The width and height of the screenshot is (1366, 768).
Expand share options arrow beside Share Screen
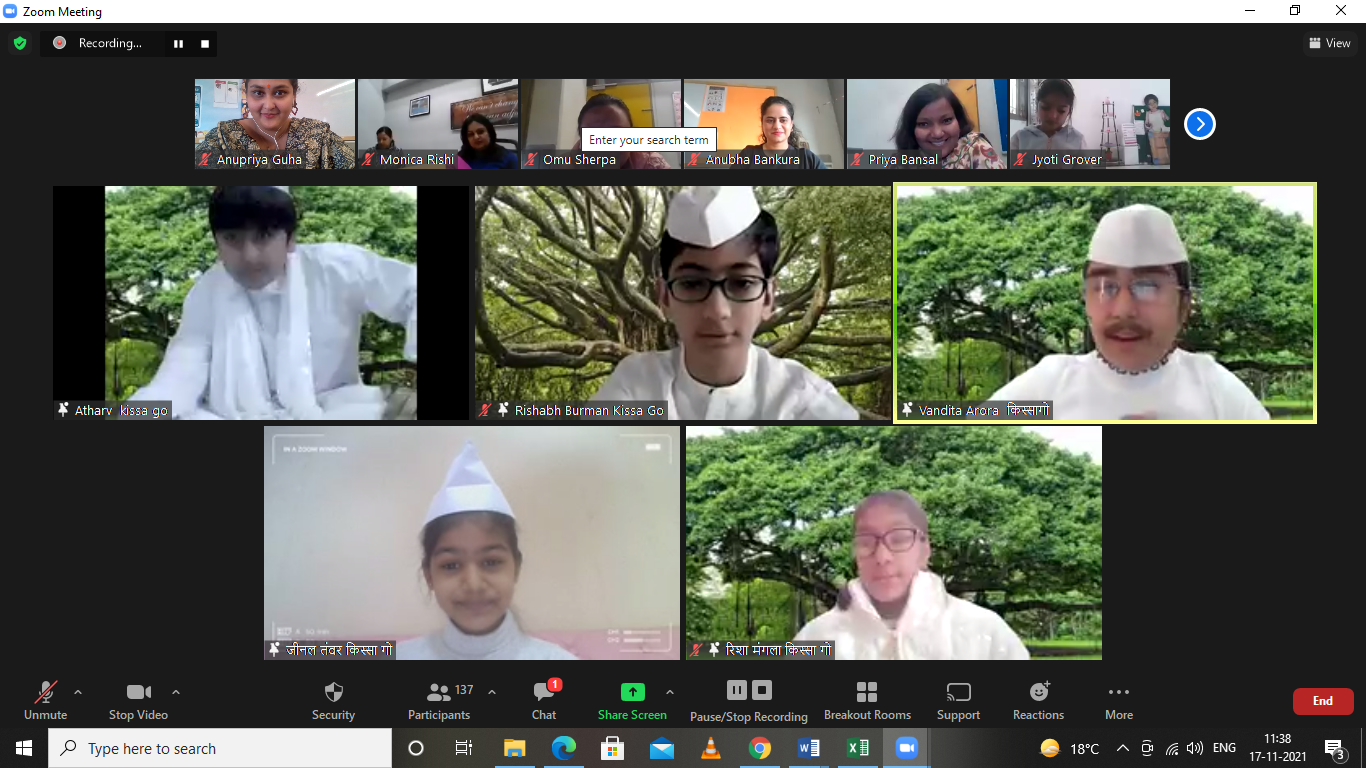click(670, 691)
